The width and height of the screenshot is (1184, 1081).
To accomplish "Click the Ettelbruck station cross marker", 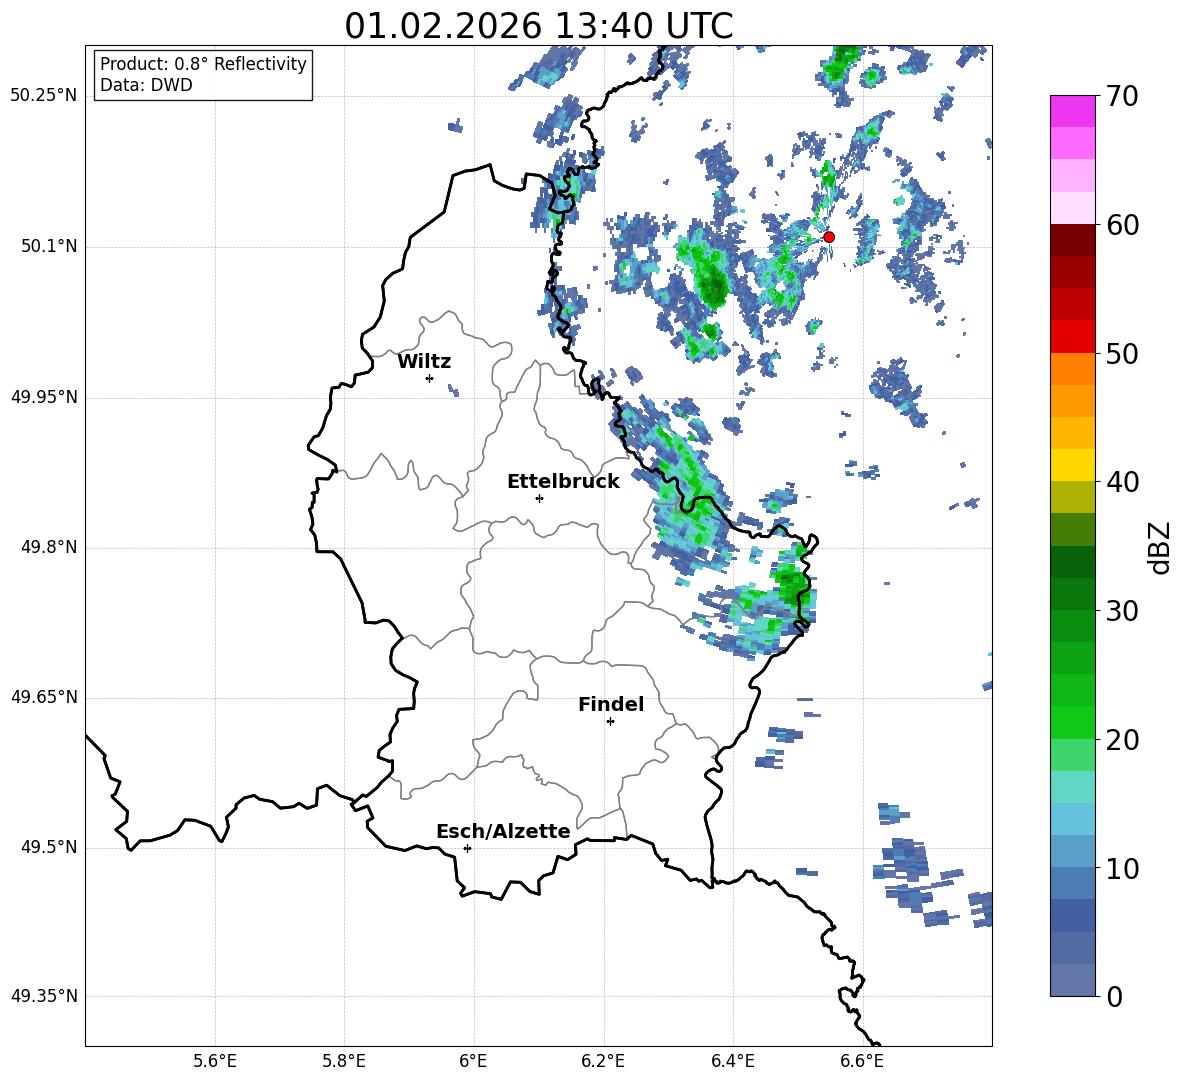I will click(539, 498).
